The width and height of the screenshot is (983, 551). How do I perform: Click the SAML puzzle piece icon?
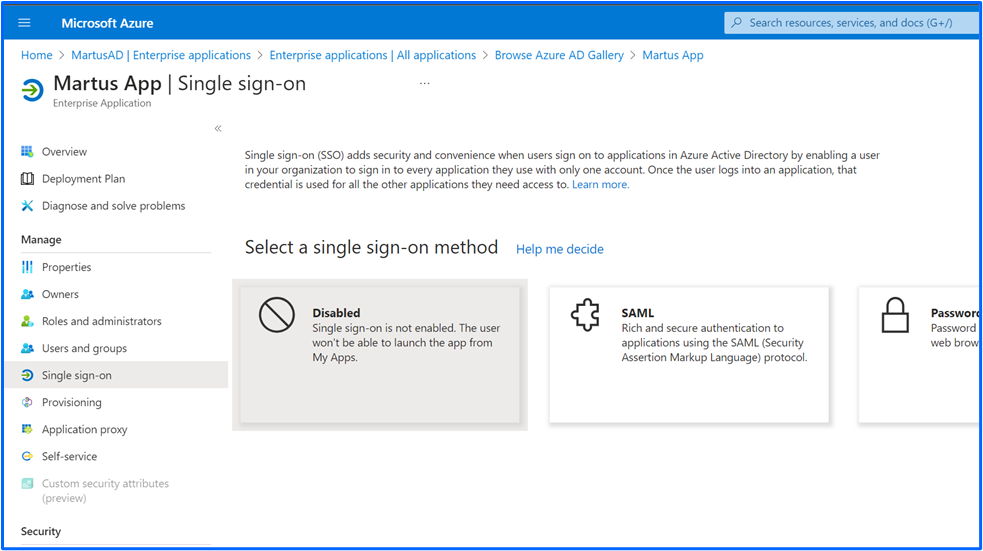(586, 315)
